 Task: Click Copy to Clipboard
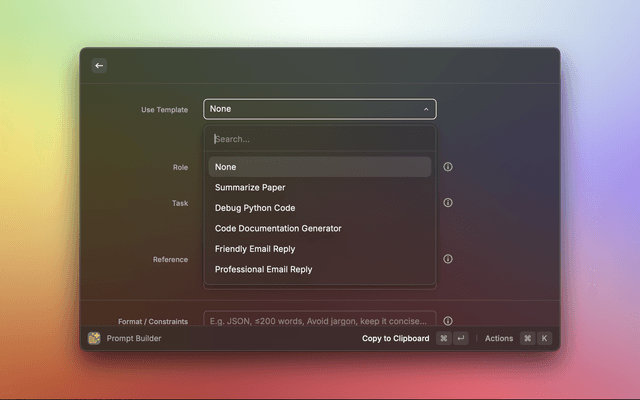point(395,338)
